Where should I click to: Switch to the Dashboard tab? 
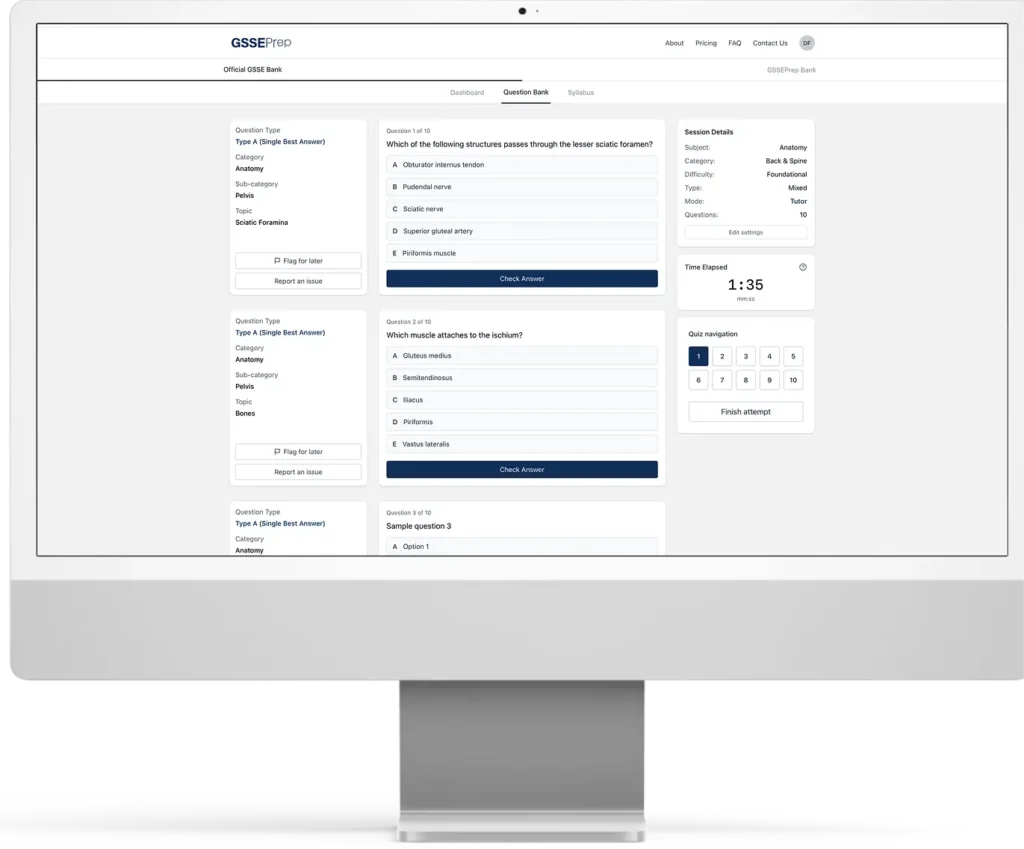coord(467,93)
